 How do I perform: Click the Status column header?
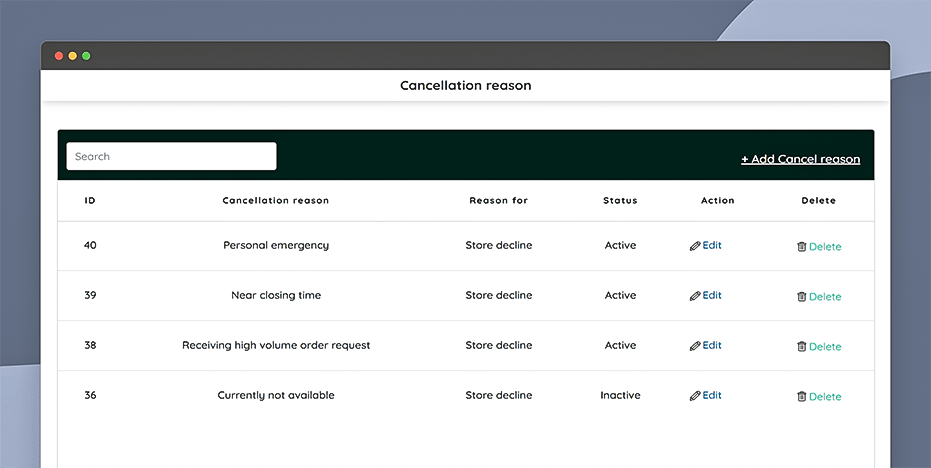[x=620, y=201]
